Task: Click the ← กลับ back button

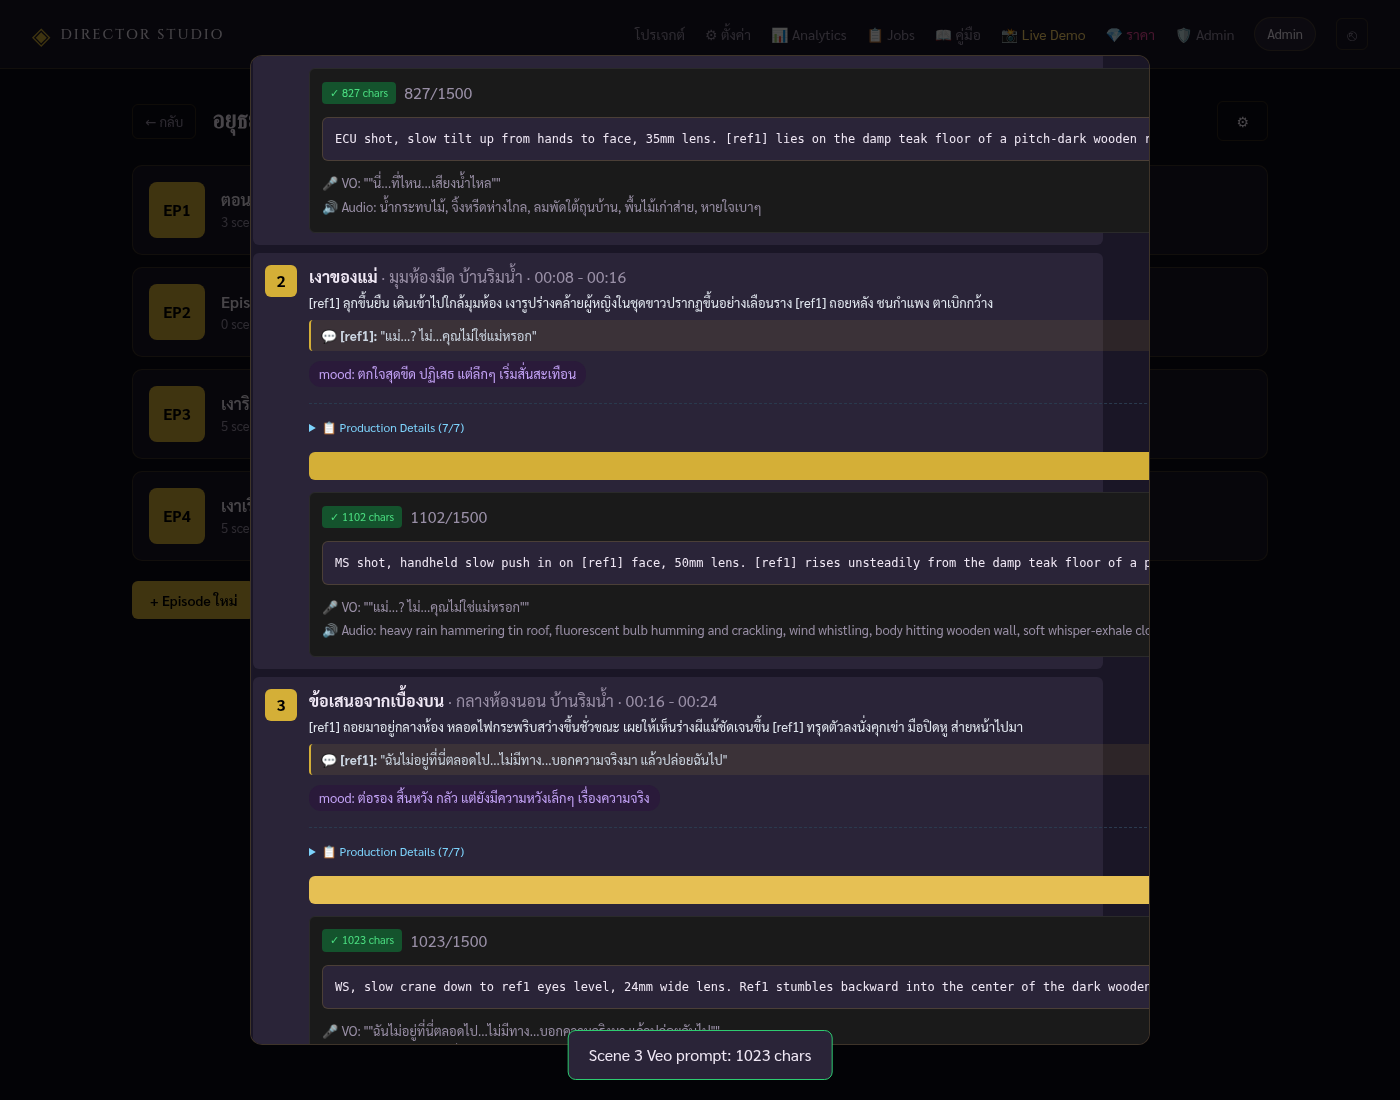Action: click(x=164, y=122)
